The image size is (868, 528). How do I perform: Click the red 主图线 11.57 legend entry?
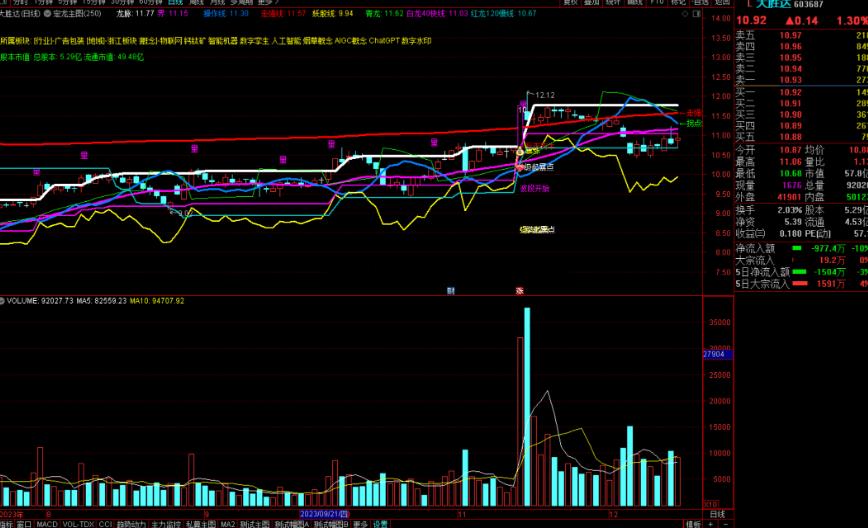tap(283, 13)
